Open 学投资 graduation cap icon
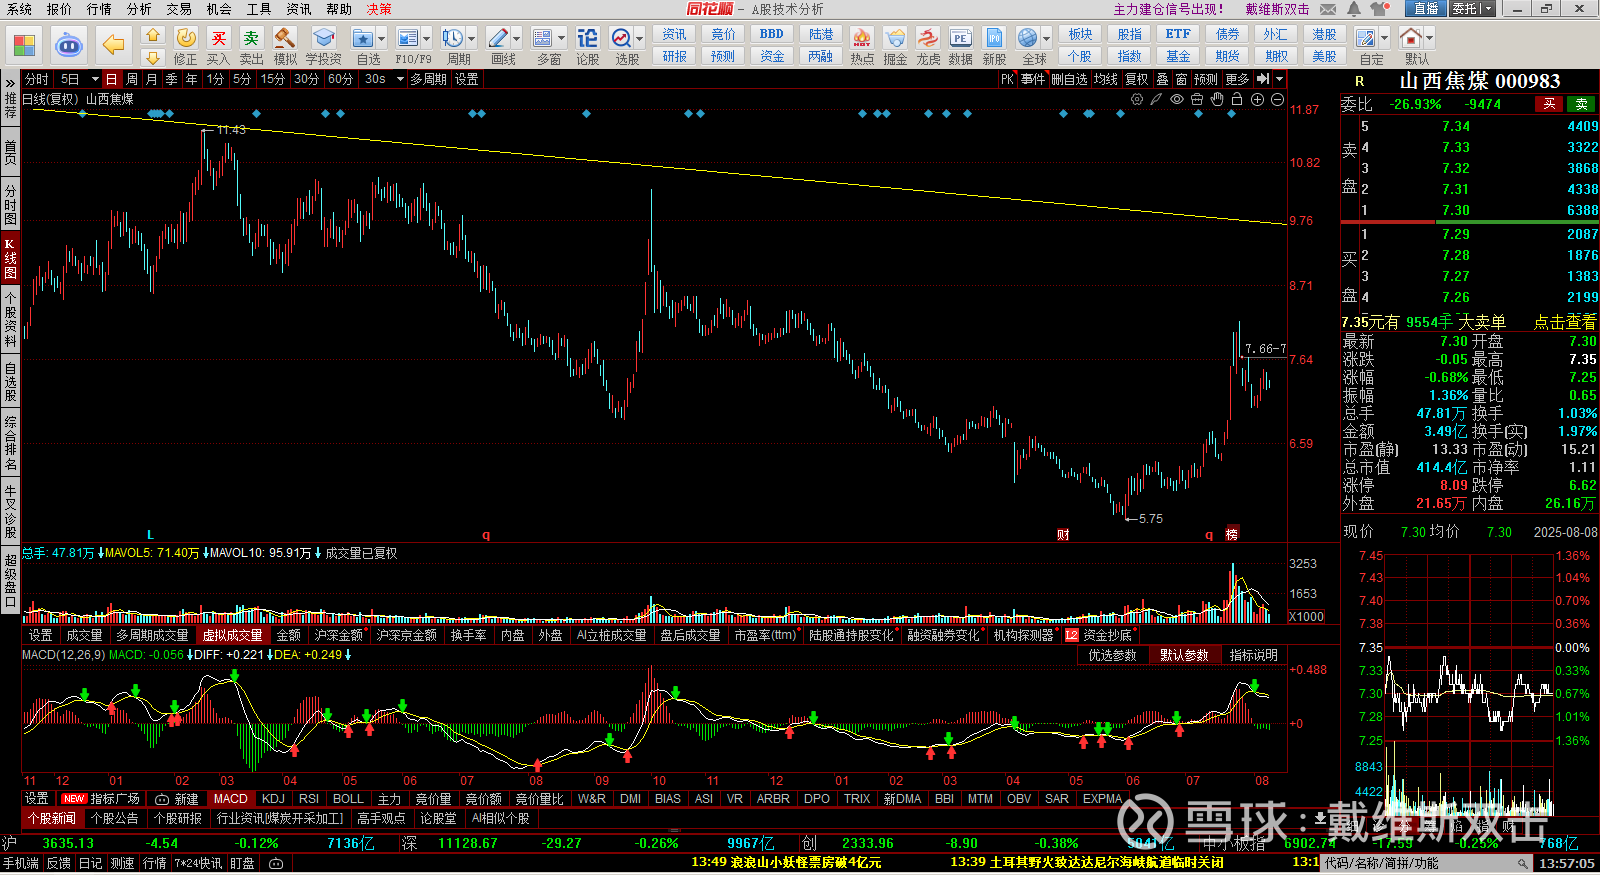1600x875 pixels. coord(323,38)
